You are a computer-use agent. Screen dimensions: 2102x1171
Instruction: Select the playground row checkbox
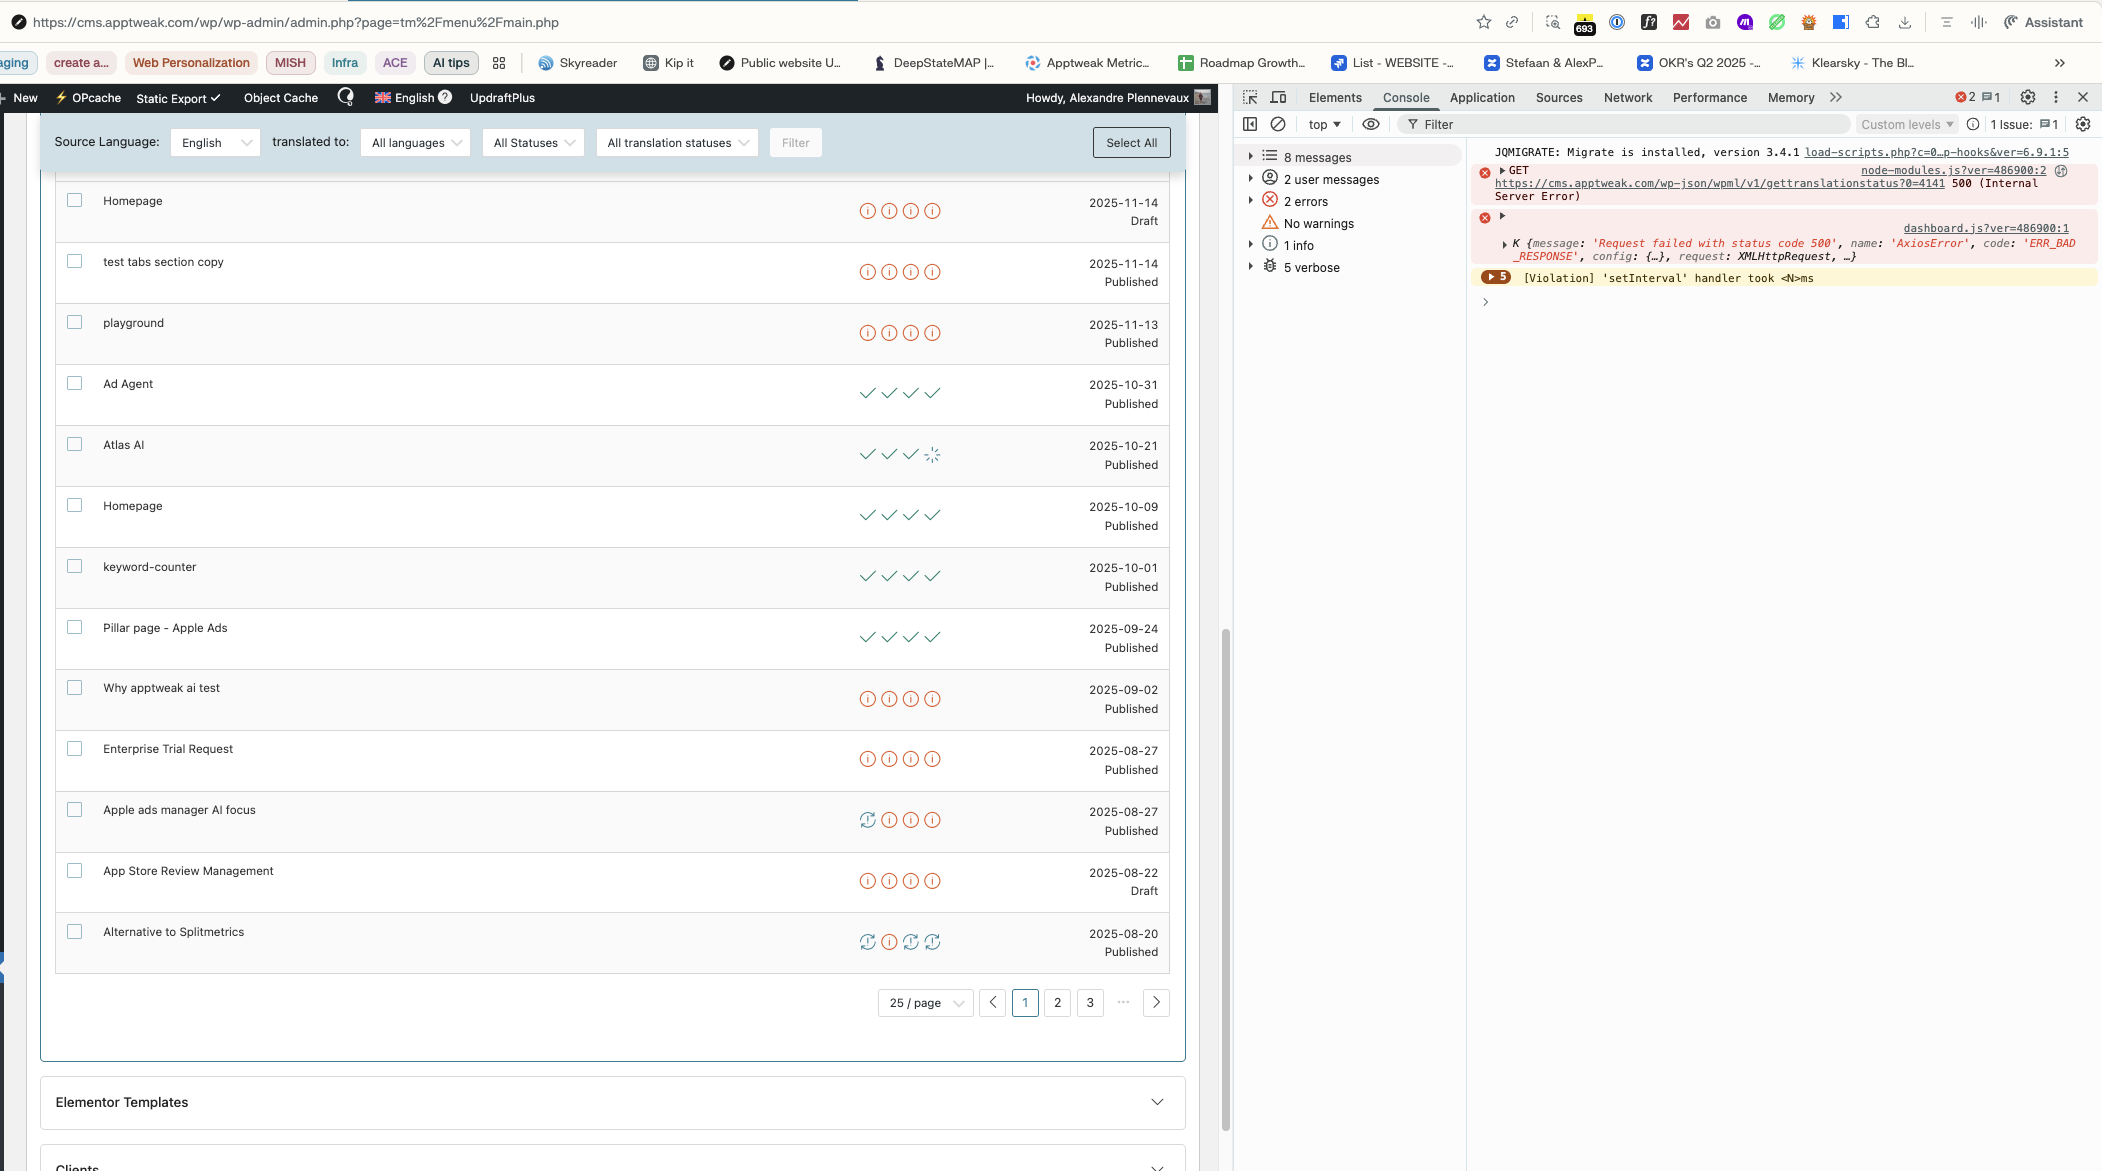click(75, 323)
